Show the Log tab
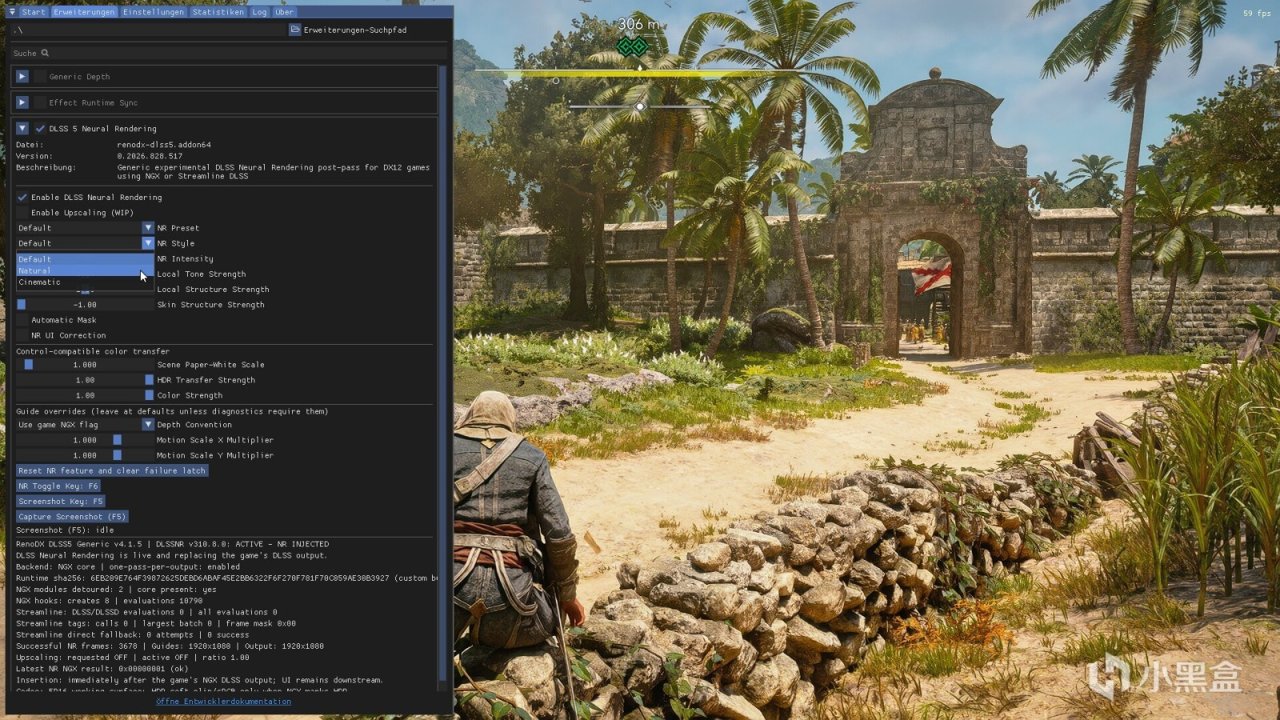The height and width of the screenshot is (720, 1280). [259, 12]
